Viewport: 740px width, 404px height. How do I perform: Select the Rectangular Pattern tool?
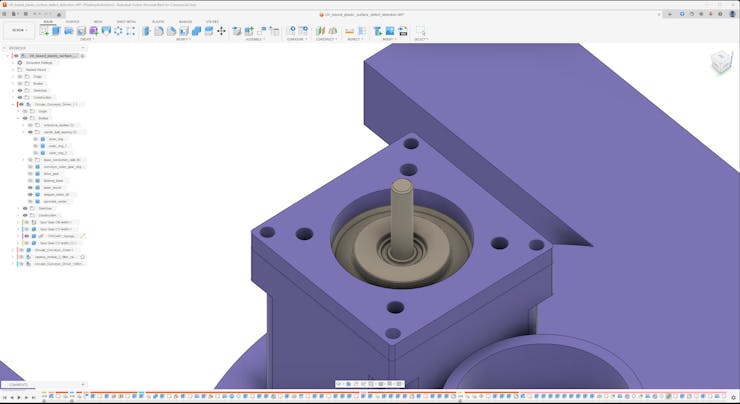tap(131, 31)
